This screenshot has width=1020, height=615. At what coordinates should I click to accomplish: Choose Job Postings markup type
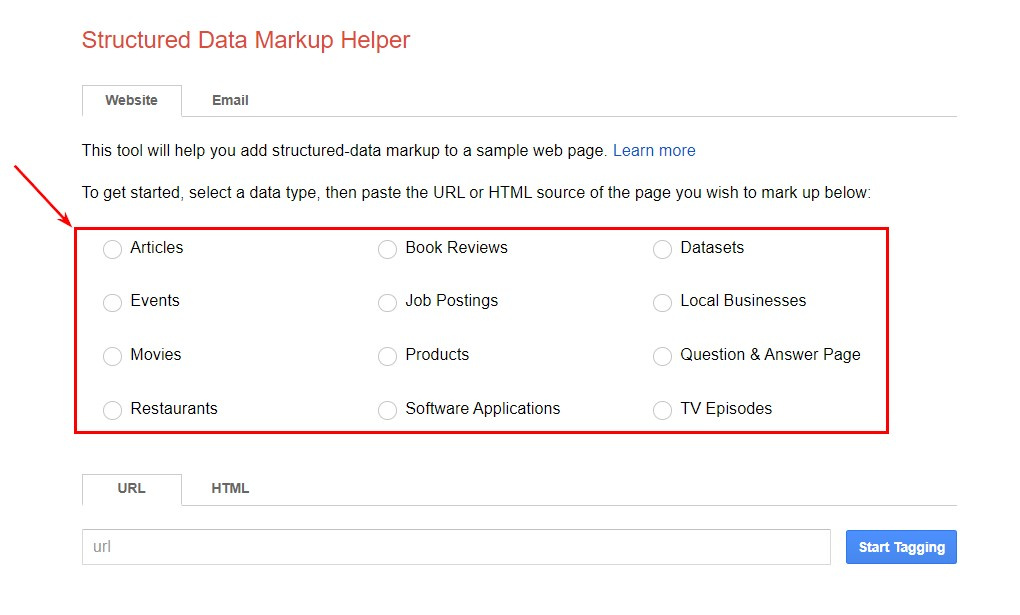point(387,302)
